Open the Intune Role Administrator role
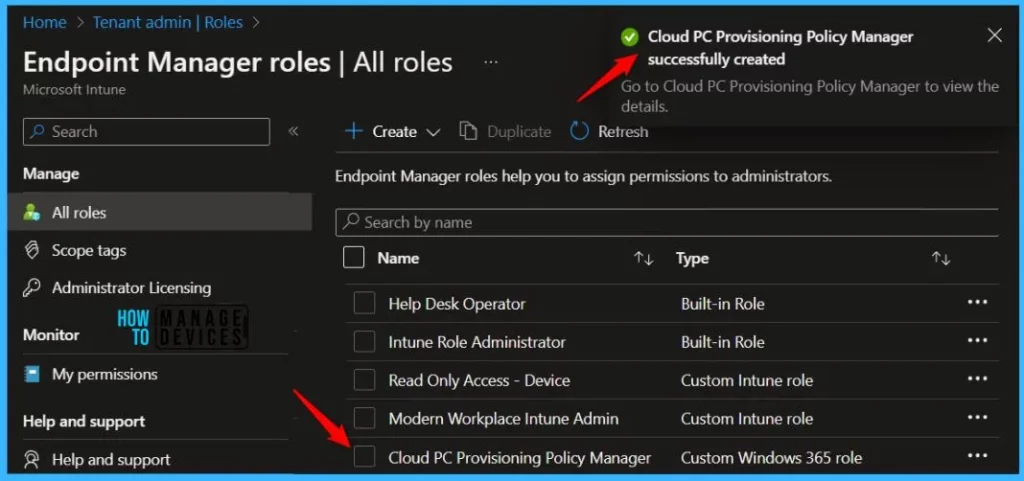 pyautogui.click(x=477, y=342)
